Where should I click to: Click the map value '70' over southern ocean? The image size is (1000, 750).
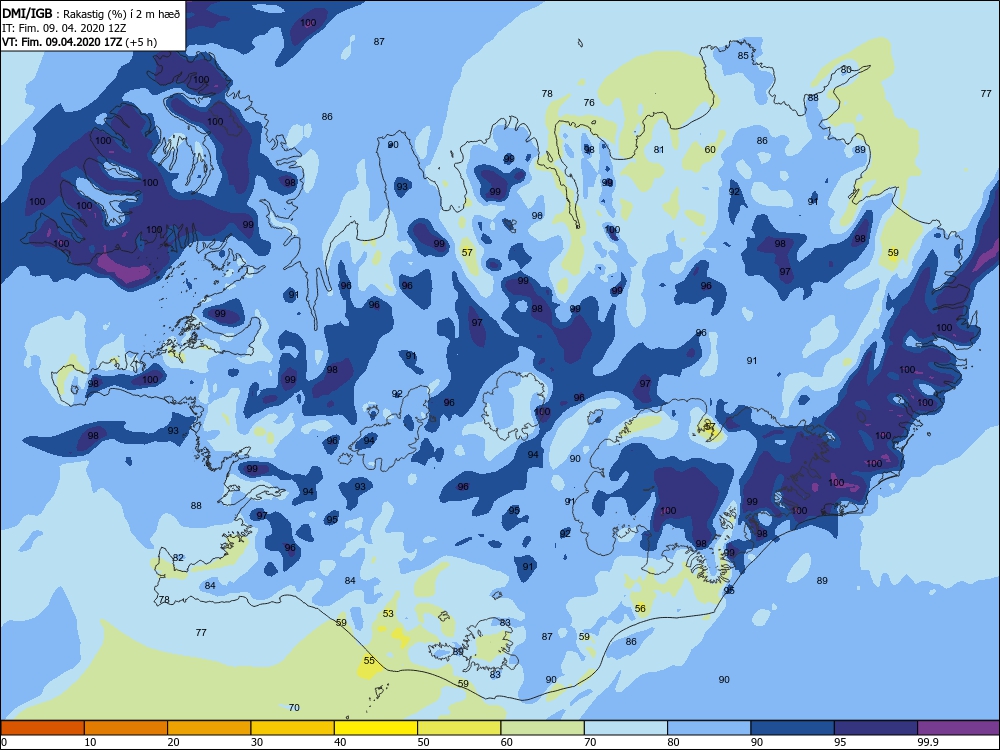point(294,708)
